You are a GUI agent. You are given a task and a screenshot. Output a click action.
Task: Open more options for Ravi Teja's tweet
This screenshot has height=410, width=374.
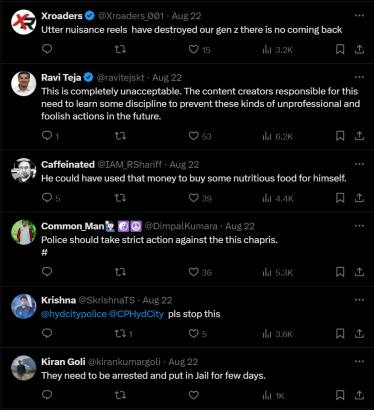pos(359,77)
